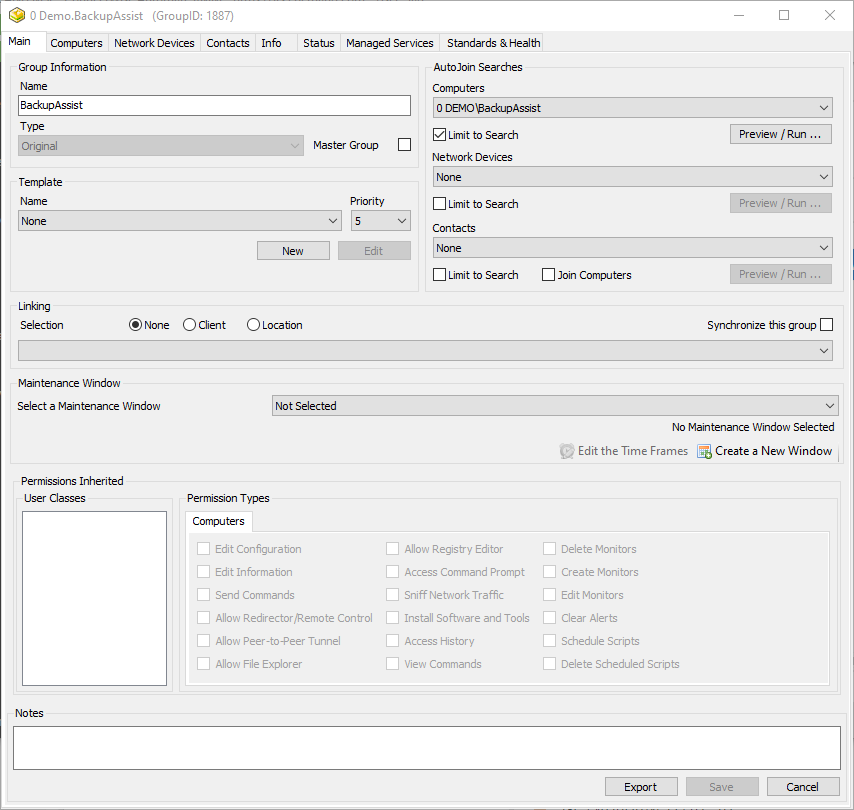Open the Template Name dropdown
The width and height of the screenshot is (854, 810).
tap(180, 221)
